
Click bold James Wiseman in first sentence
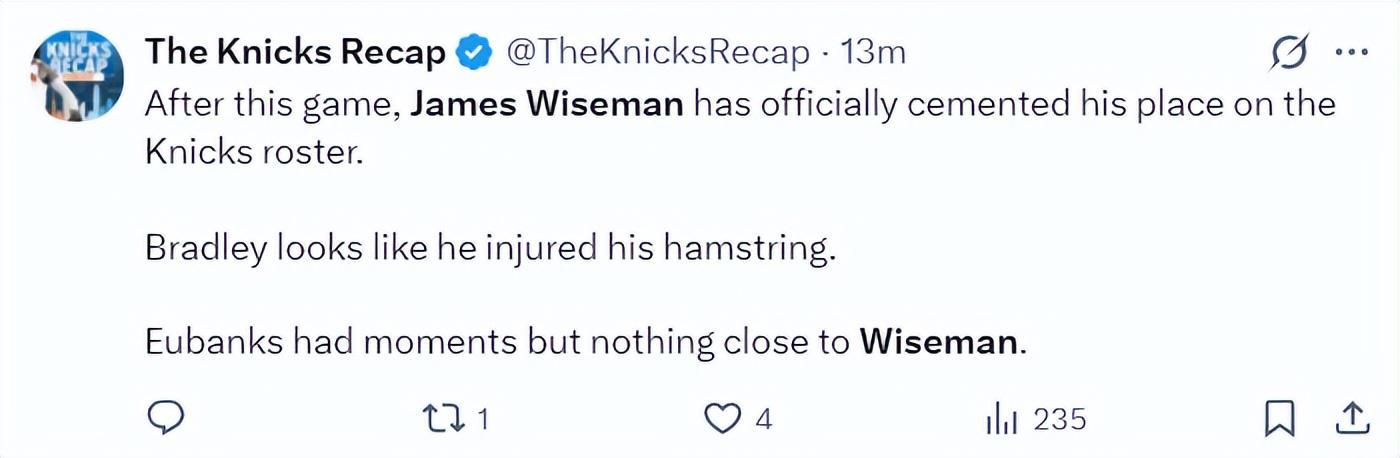point(547,104)
